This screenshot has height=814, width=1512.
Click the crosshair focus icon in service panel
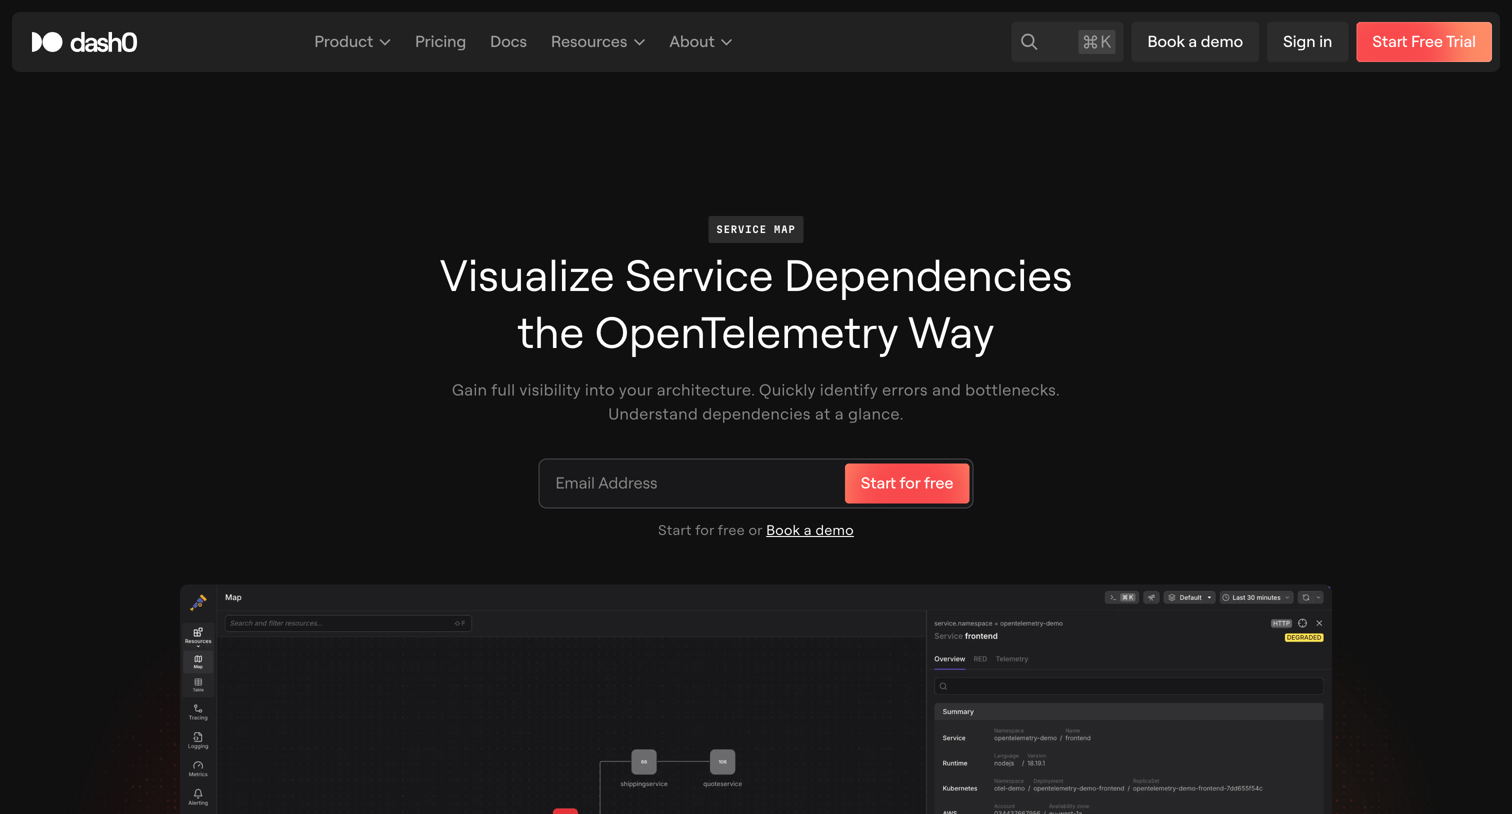coord(1302,623)
